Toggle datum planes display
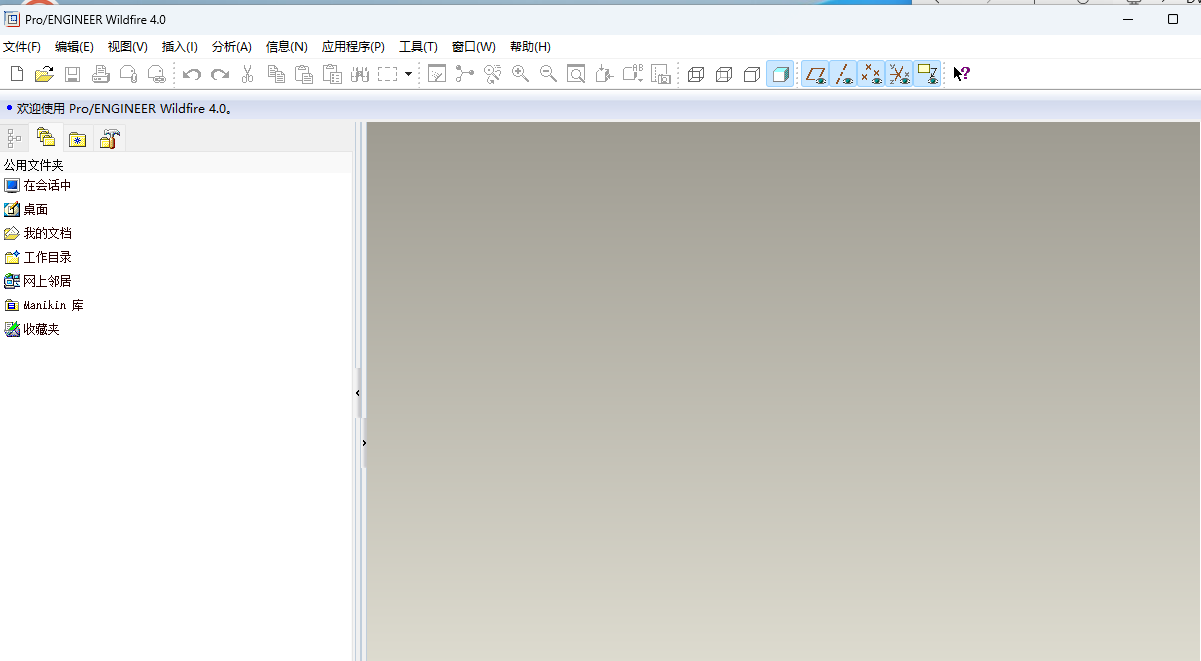This screenshot has height=661, width=1201. (x=816, y=74)
